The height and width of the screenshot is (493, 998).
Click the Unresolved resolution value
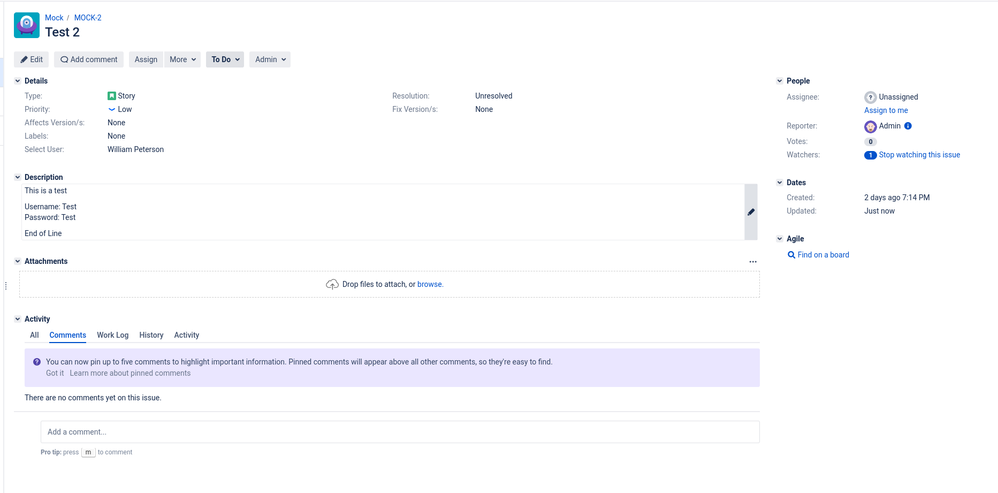[x=493, y=96]
